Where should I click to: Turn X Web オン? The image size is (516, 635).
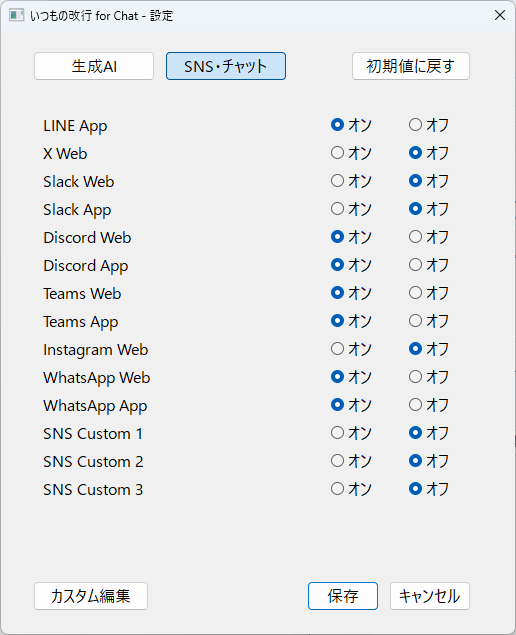(x=351, y=153)
